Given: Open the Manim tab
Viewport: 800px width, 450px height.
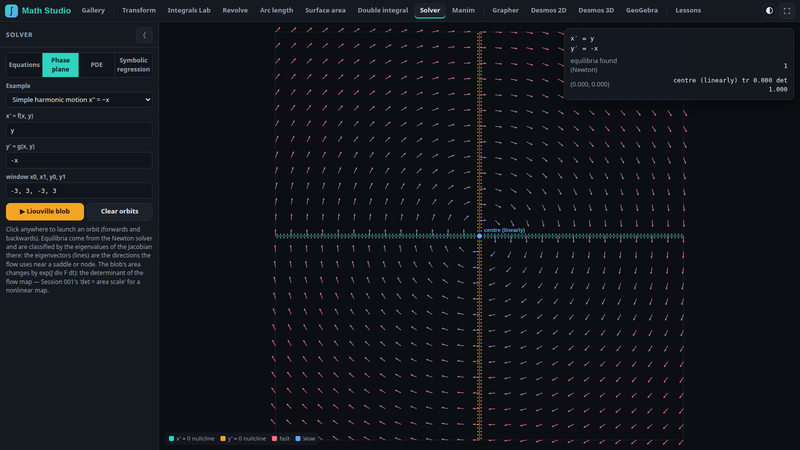Looking at the screenshot, I should coord(463,10).
